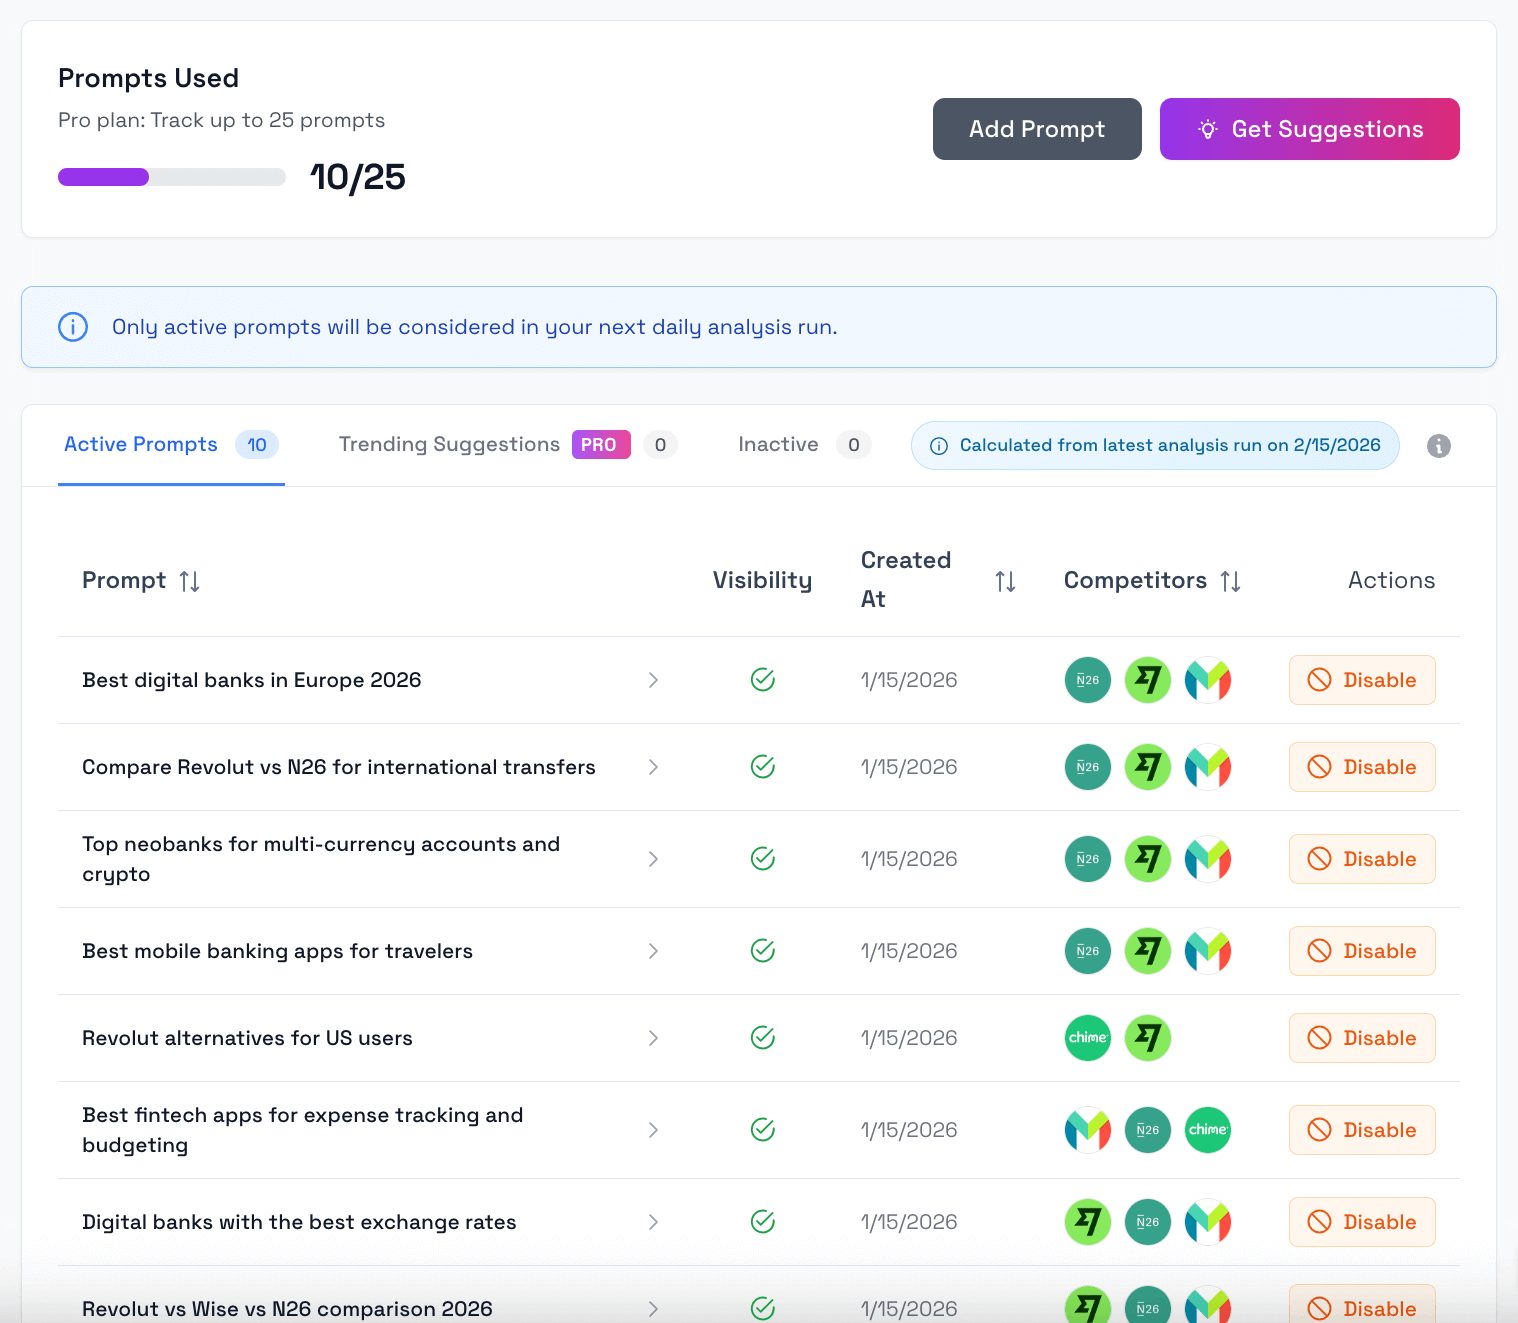
Task: Click the Chime icon on Revolut alternatives row
Action: point(1087,1038)
